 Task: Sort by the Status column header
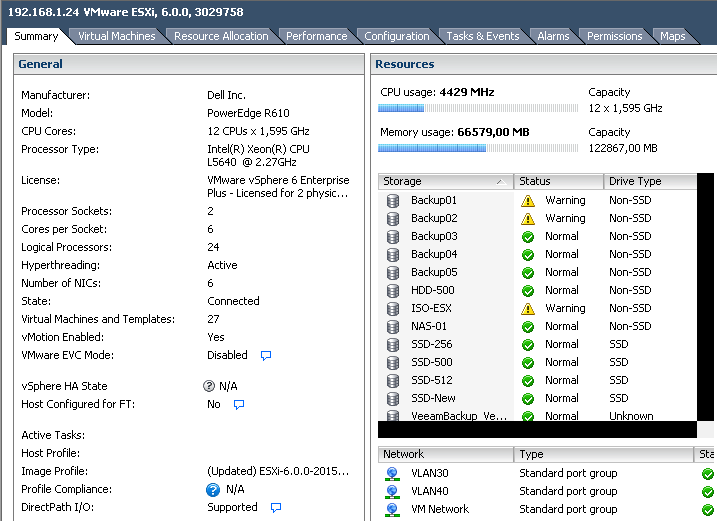point(558,182)
